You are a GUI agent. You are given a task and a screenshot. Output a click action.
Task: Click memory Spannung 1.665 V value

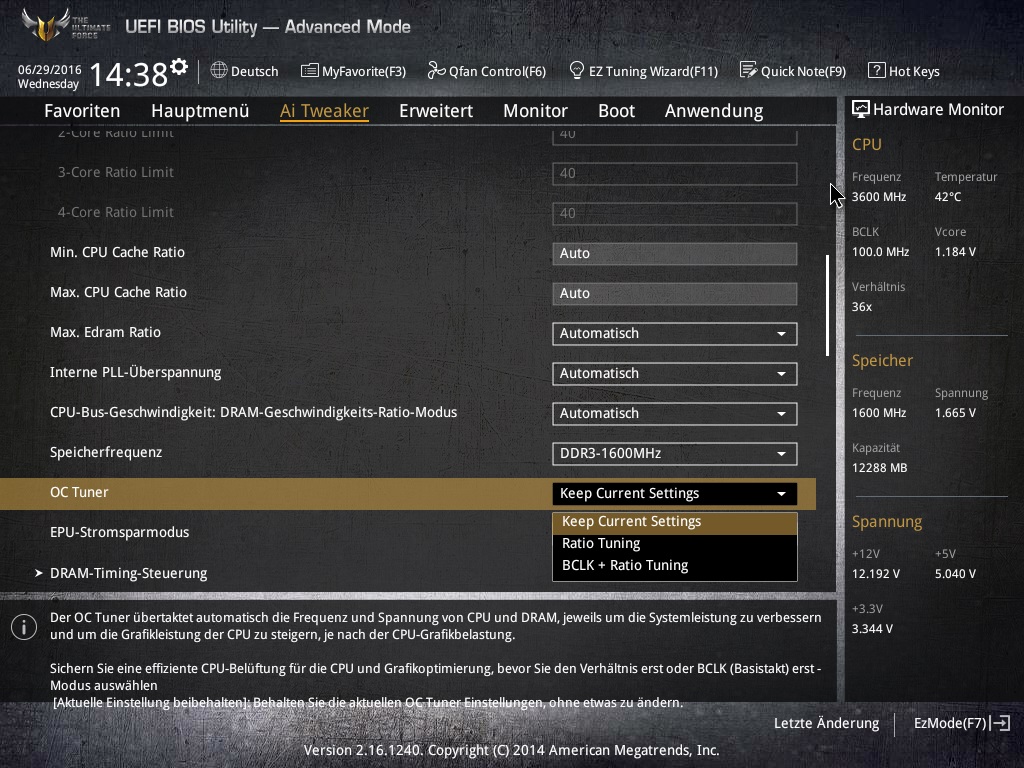pos(955,413)
